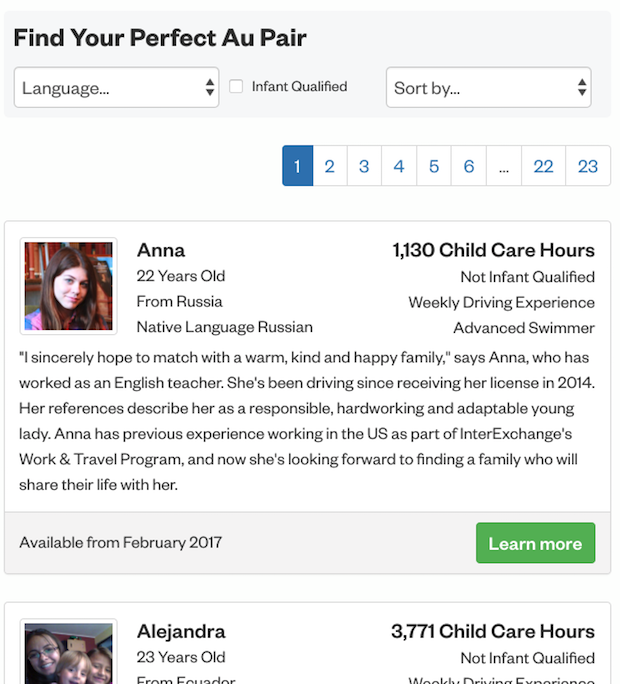Jump to results page 22
Viewport: 620px width, 684px height.
tap(543, 166)
